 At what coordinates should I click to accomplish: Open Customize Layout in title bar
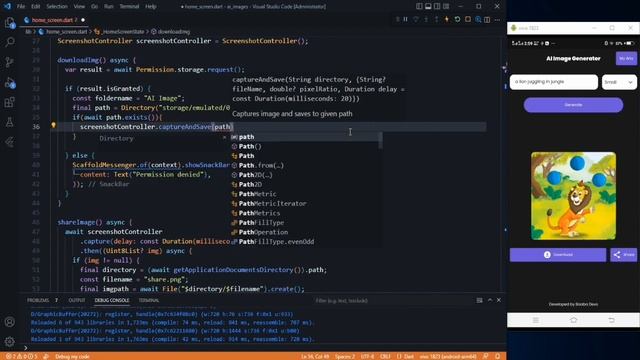click(x=446, y=7)
